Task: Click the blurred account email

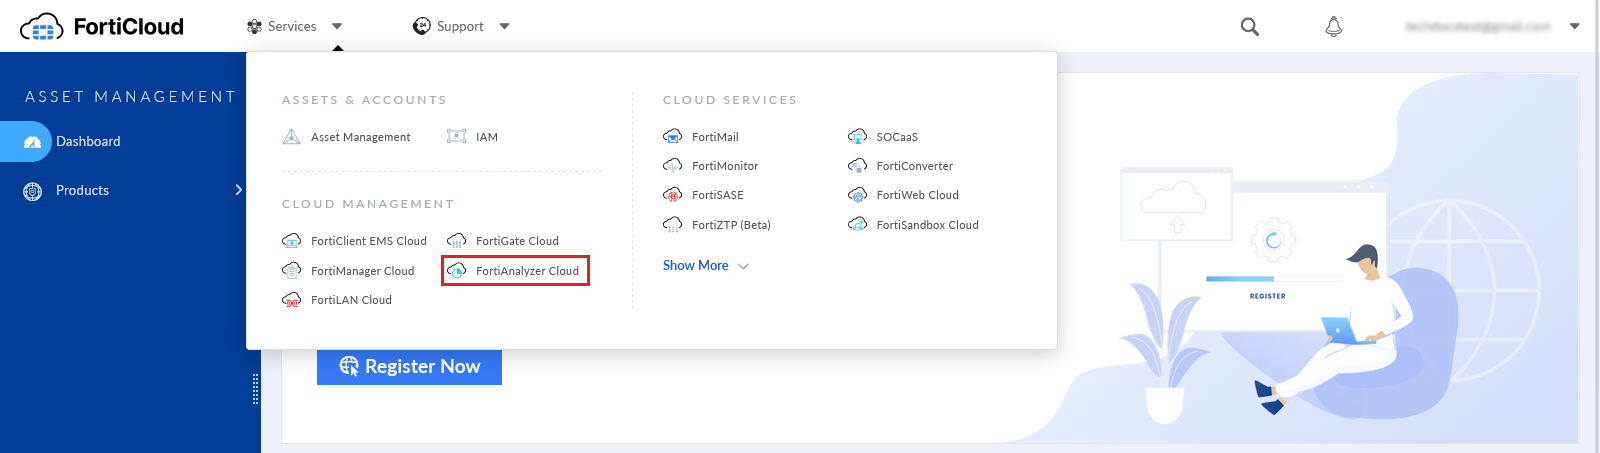Action: (x=1478, y=27)
